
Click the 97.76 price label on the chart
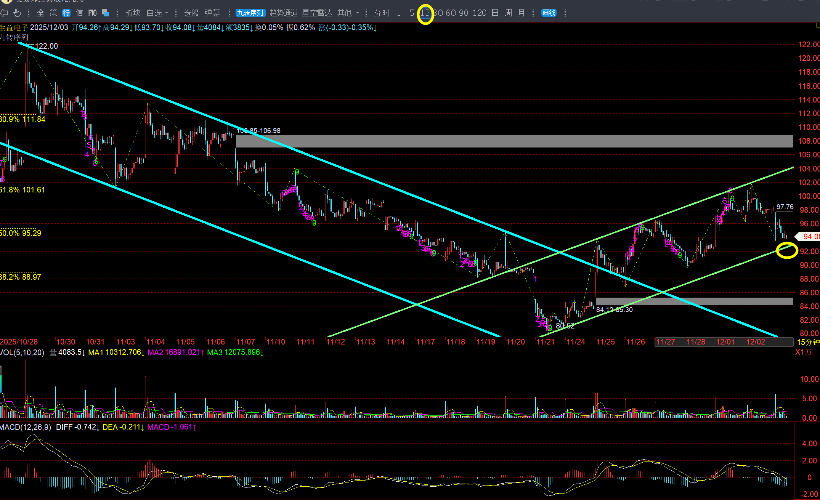pos(785,207)
